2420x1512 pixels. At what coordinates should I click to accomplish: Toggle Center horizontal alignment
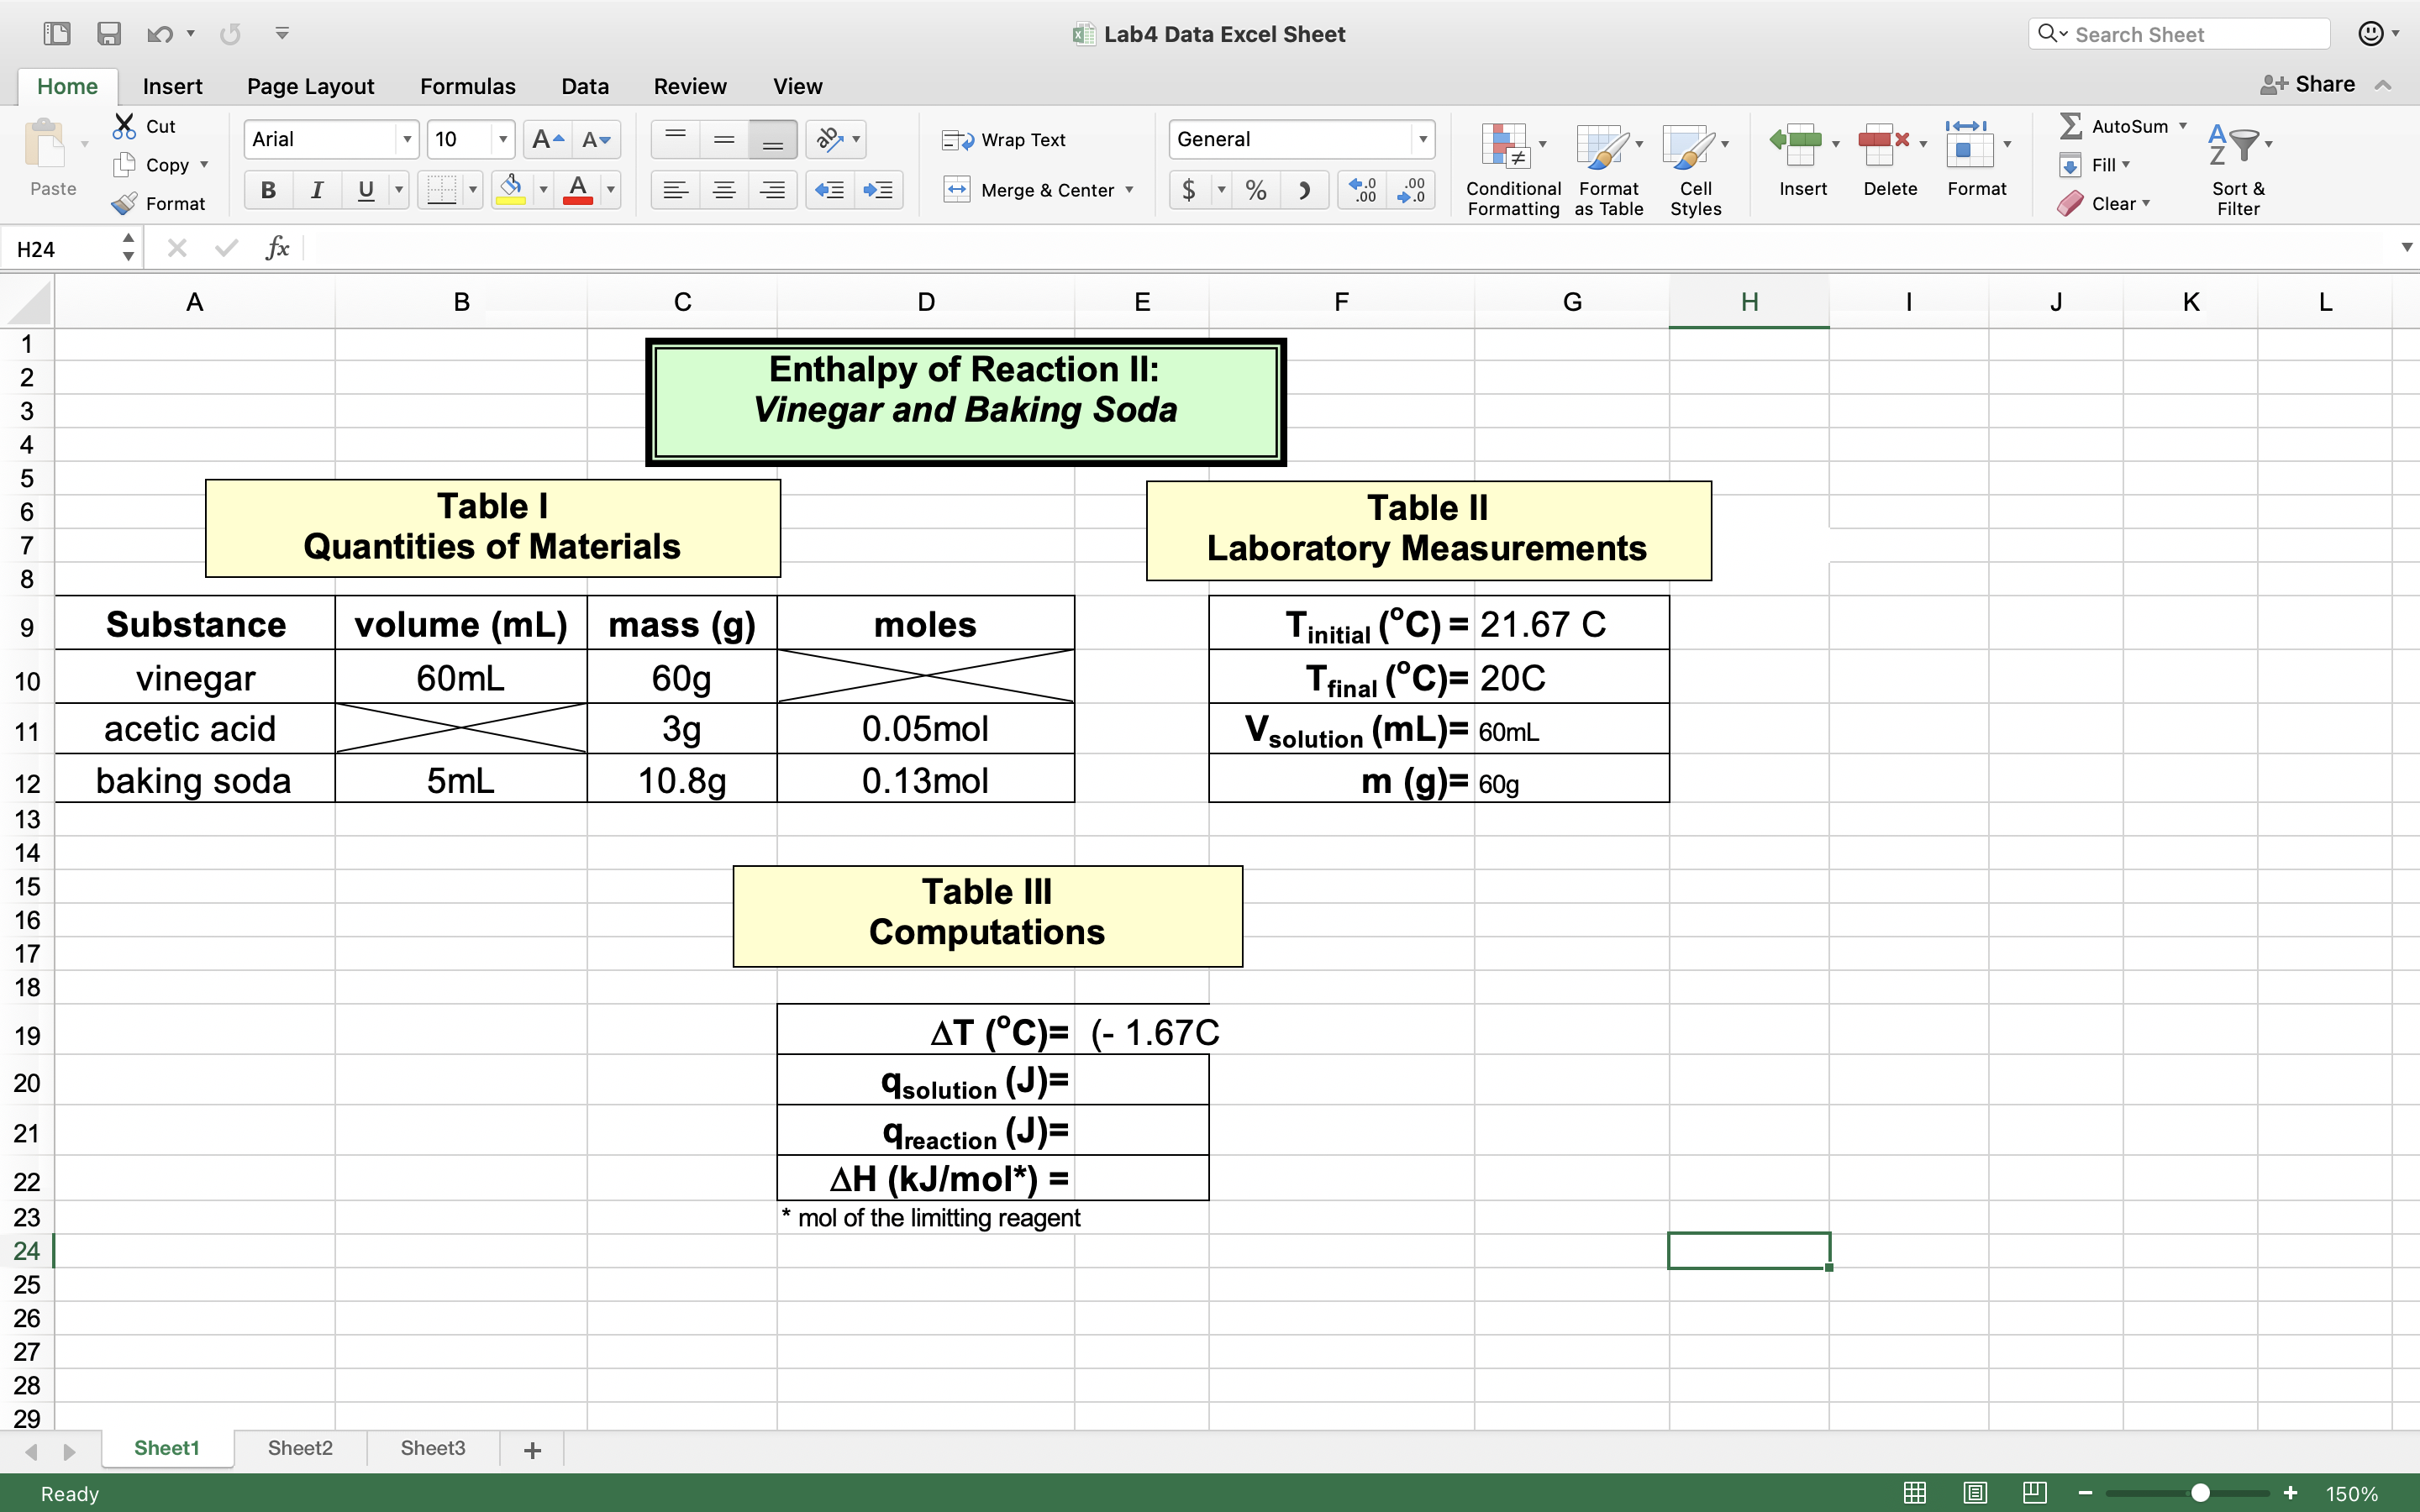point(724,190)
